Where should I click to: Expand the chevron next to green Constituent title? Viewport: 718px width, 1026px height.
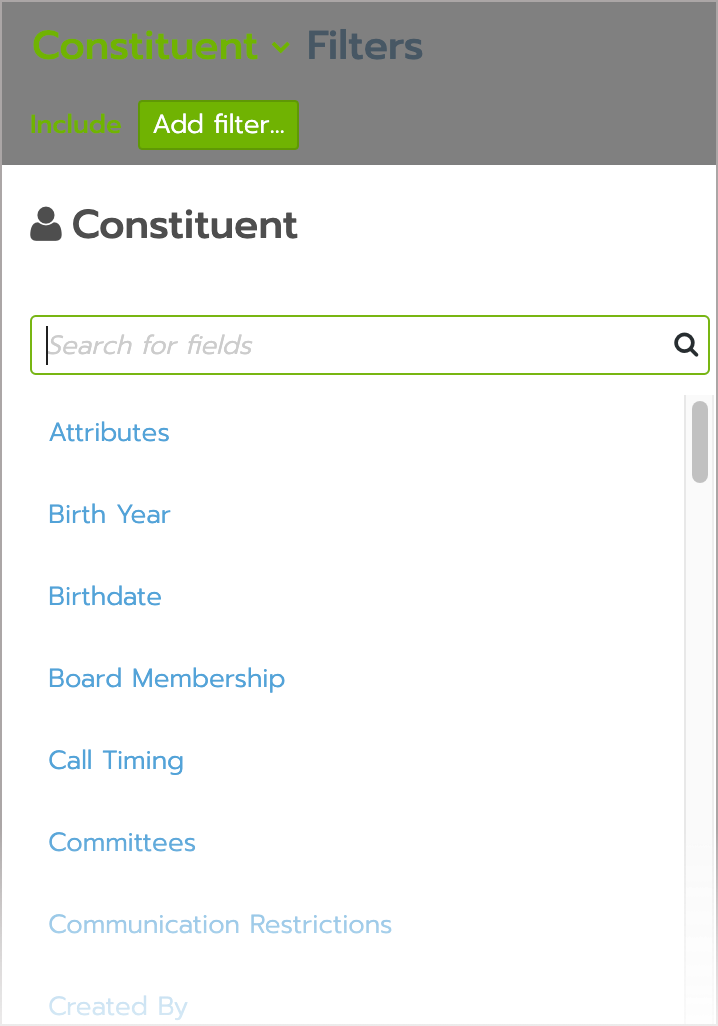click(281, 47)
